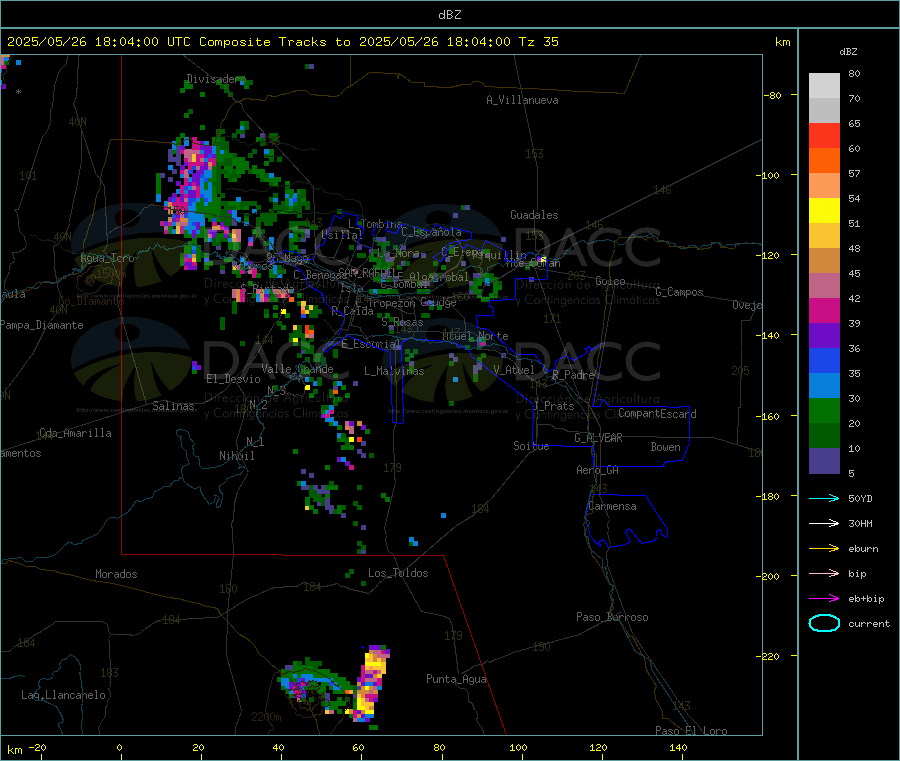900x761 pixels.
Task: Click the El_Desvio map label
Action: point(233,379)
